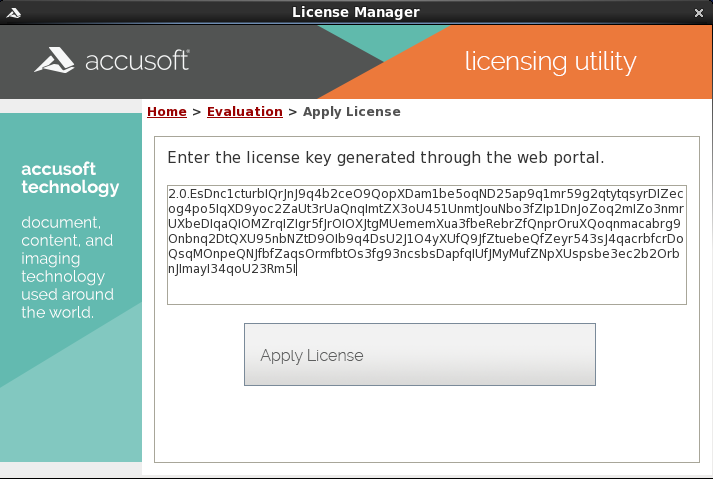Image resolution: width=713 pixels, height=479 pixels.
Task: Click the separator between Home and Evaluation
Action: point(197,111)
